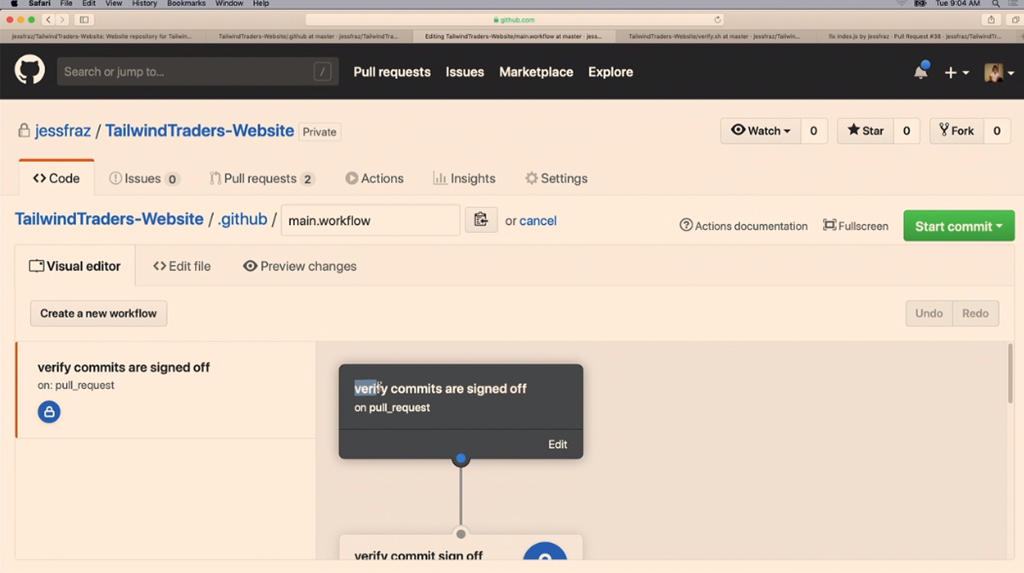Click the forks count next to Fork
This screenshot has width=1024, height=573.
pos(997,131)
